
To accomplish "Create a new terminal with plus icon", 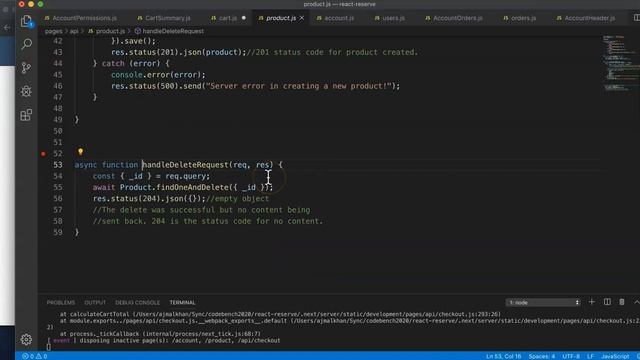I will [x=592, y=302].
